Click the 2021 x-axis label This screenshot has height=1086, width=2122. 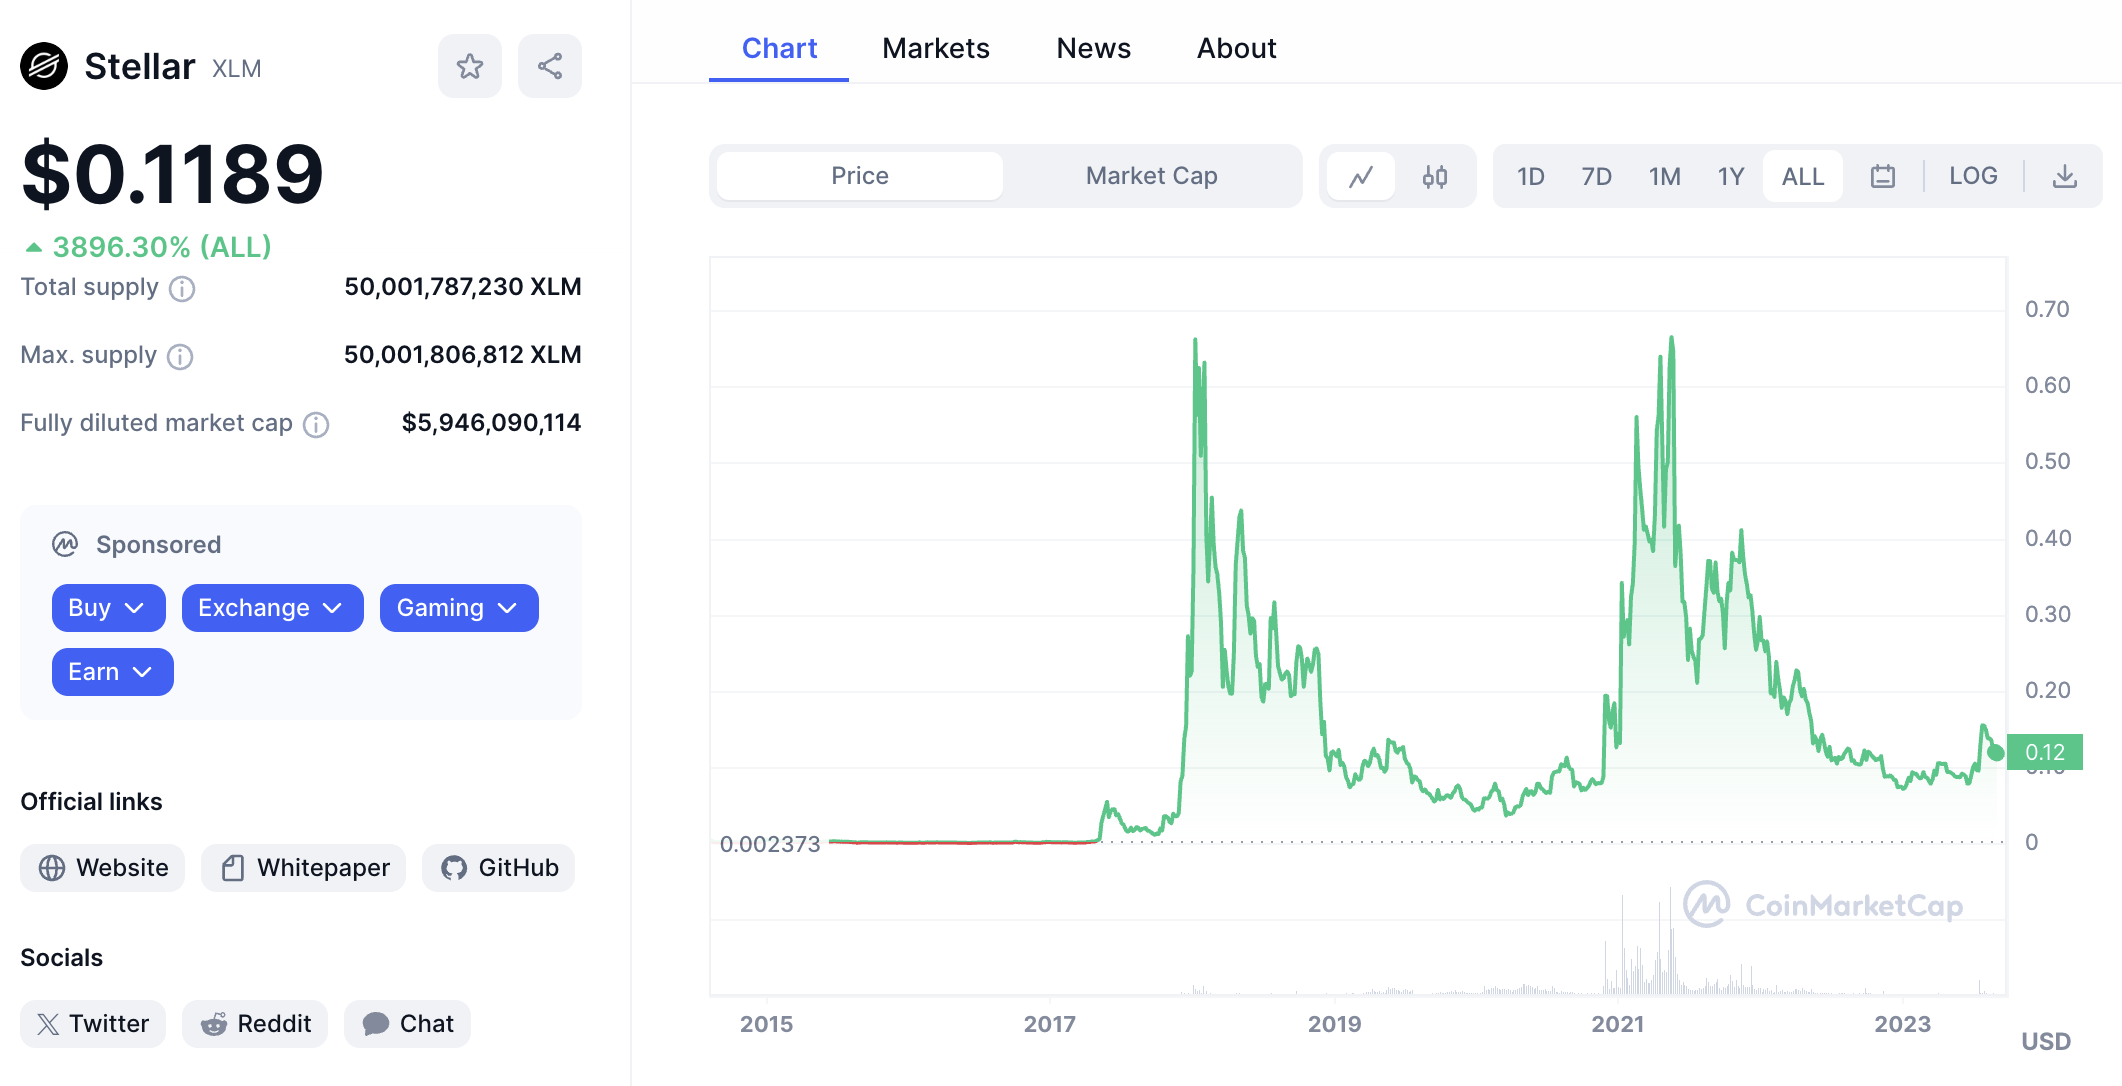click(x=1618, y=1024)
